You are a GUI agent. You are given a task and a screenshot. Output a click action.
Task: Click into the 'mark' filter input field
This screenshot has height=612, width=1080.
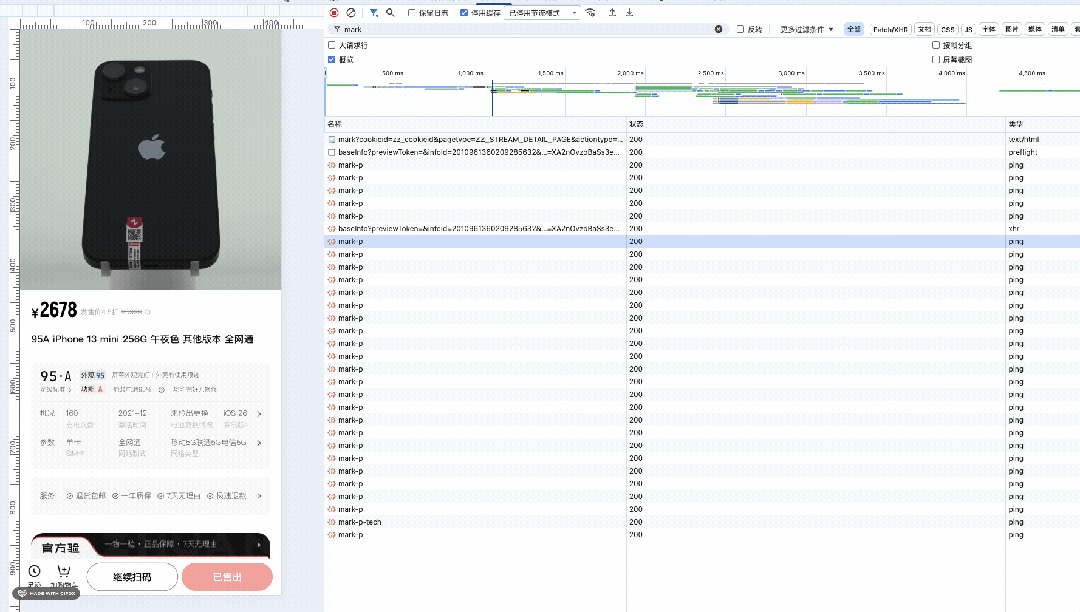tap(527, 29)
